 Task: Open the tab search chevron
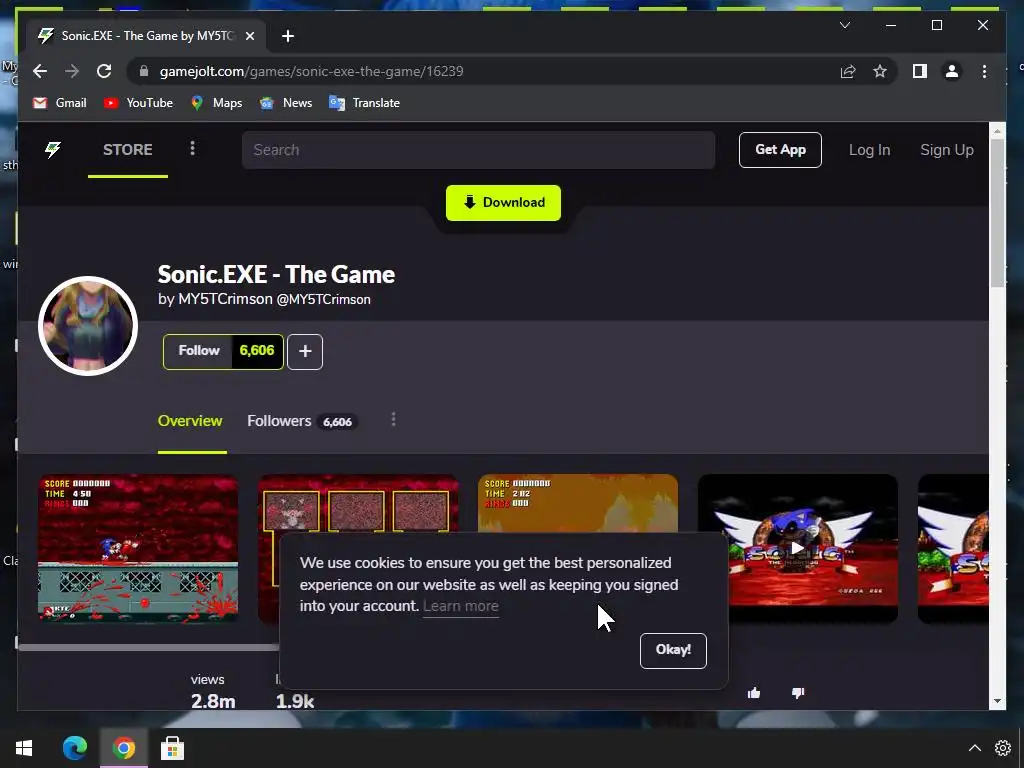(x=844, y=25)
